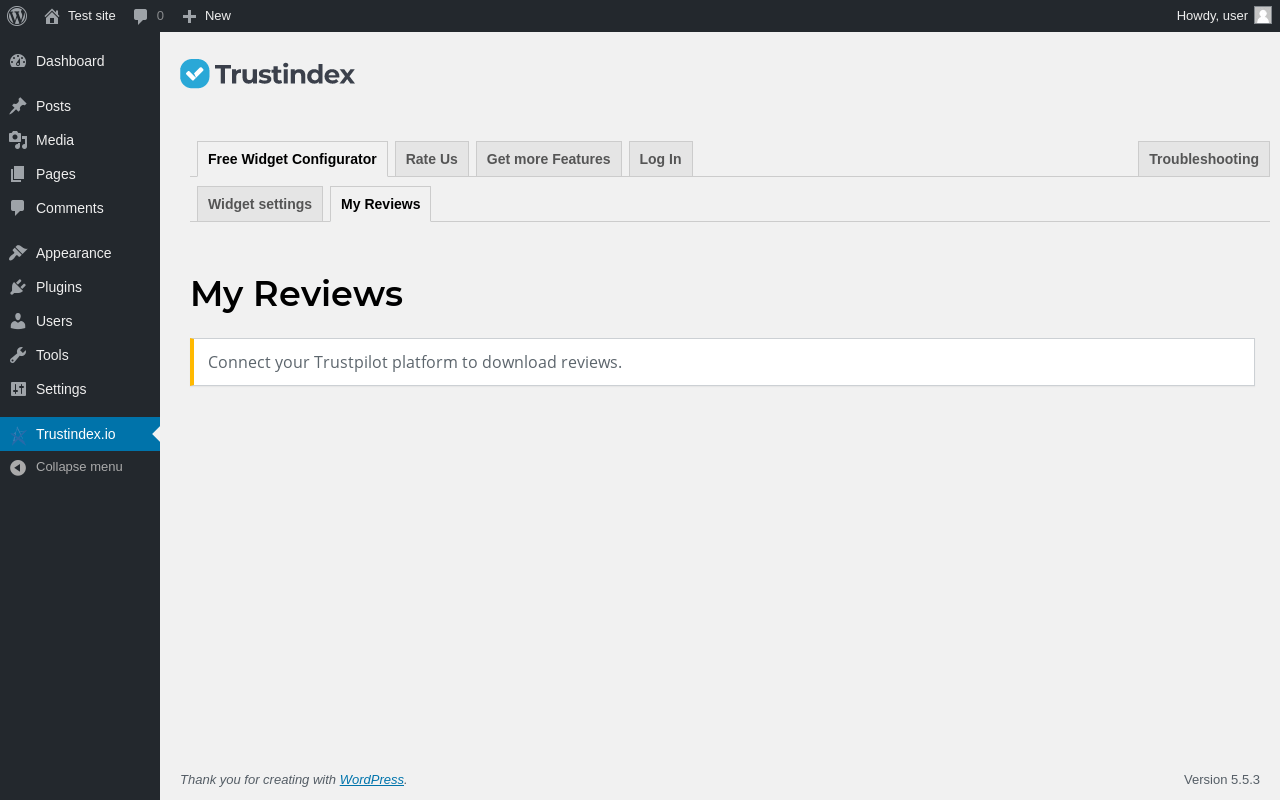
Task: Click the New label in admin bar
Action: point(218,16)
